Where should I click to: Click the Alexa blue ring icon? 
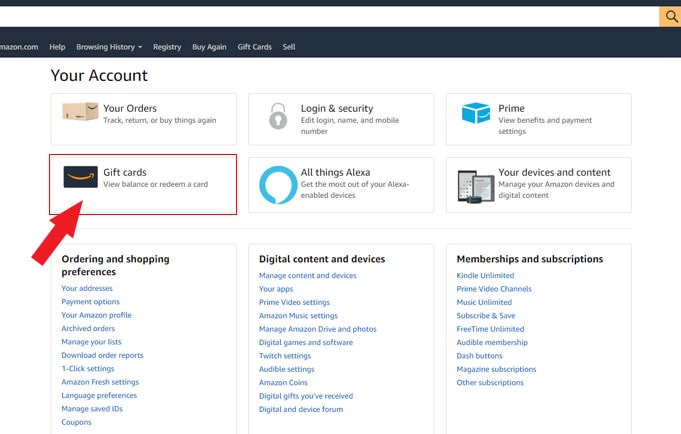277,185
